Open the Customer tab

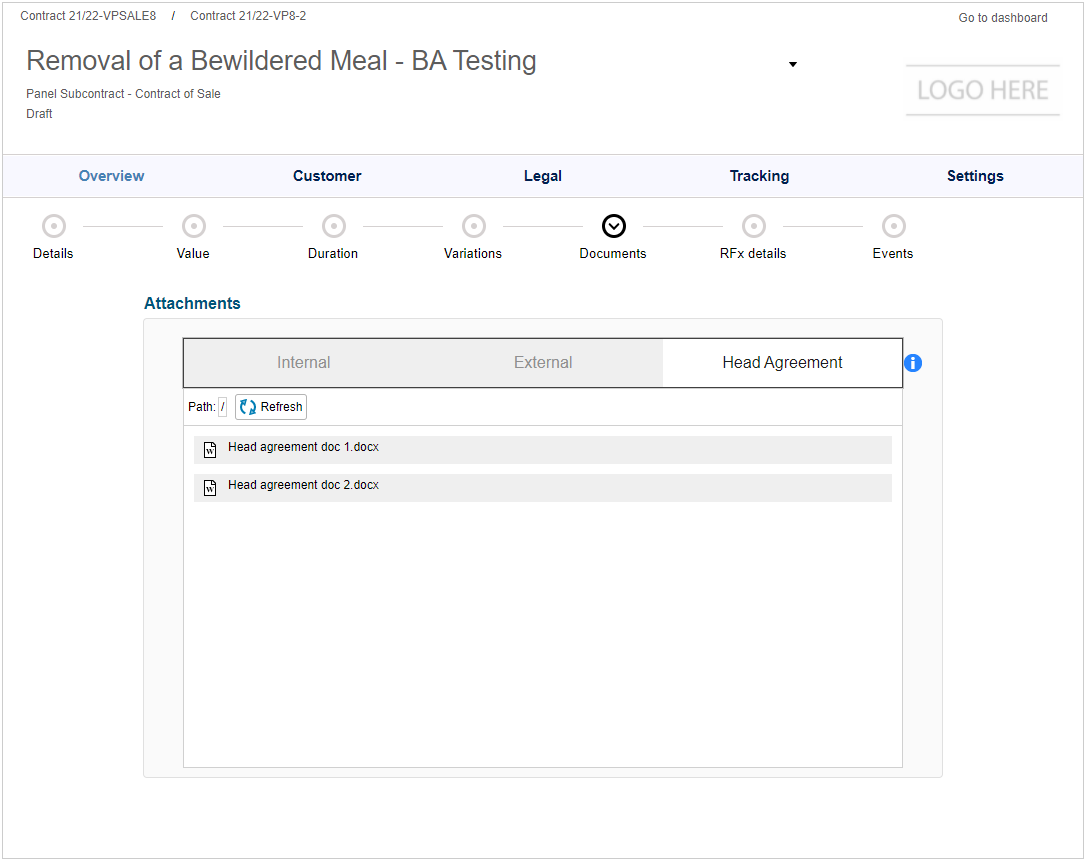pos(327,176)
